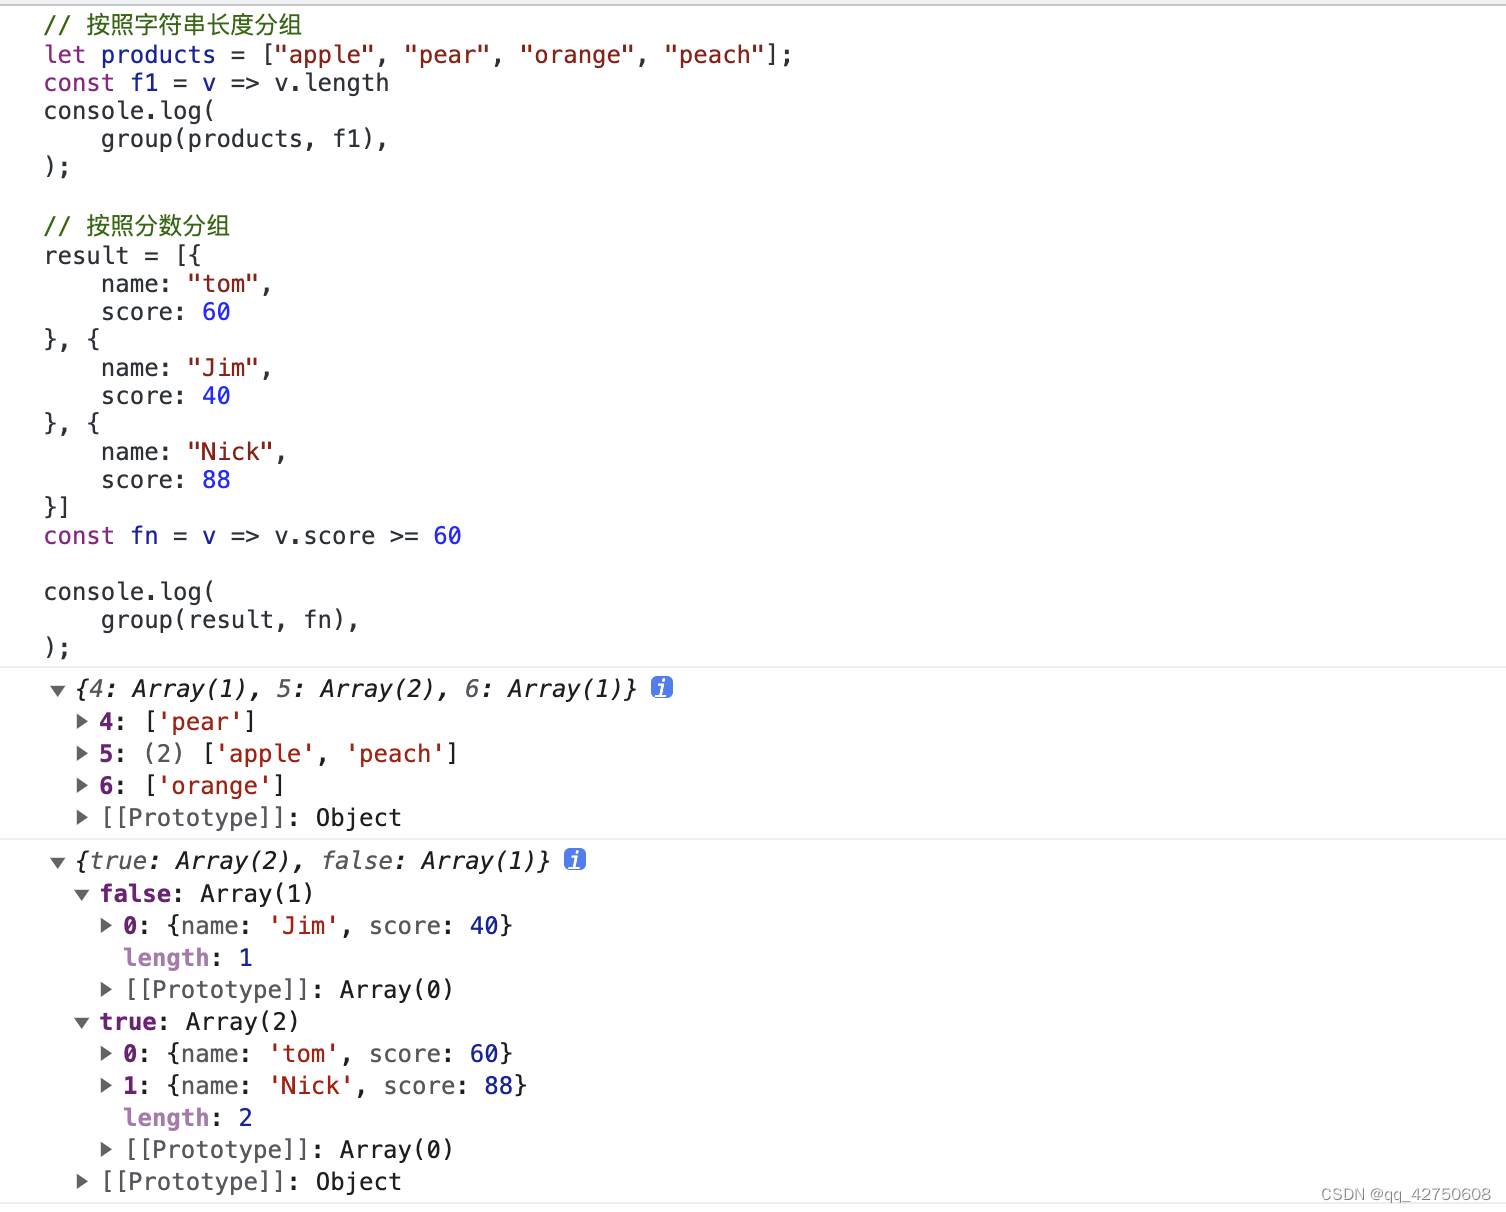The height and width of the screenshot is (1212, 1506).
Task: Expand the tom score 60 object entry
Action: (x=106, y=1053)
